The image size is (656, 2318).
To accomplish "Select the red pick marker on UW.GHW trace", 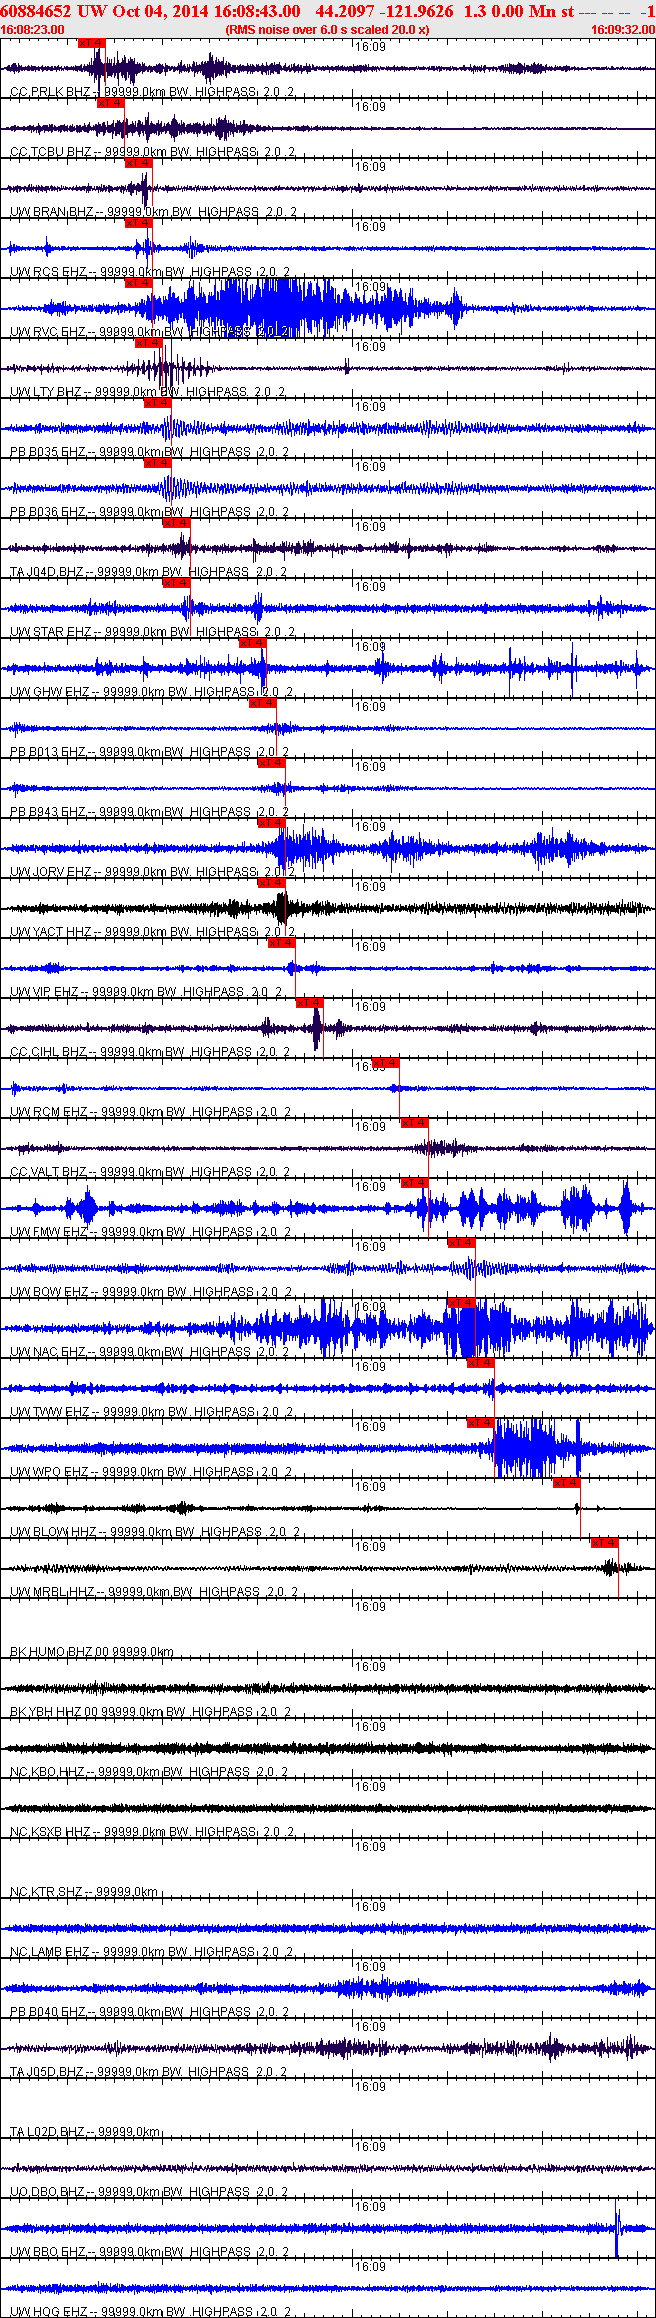I will click(x=253, y=643).
